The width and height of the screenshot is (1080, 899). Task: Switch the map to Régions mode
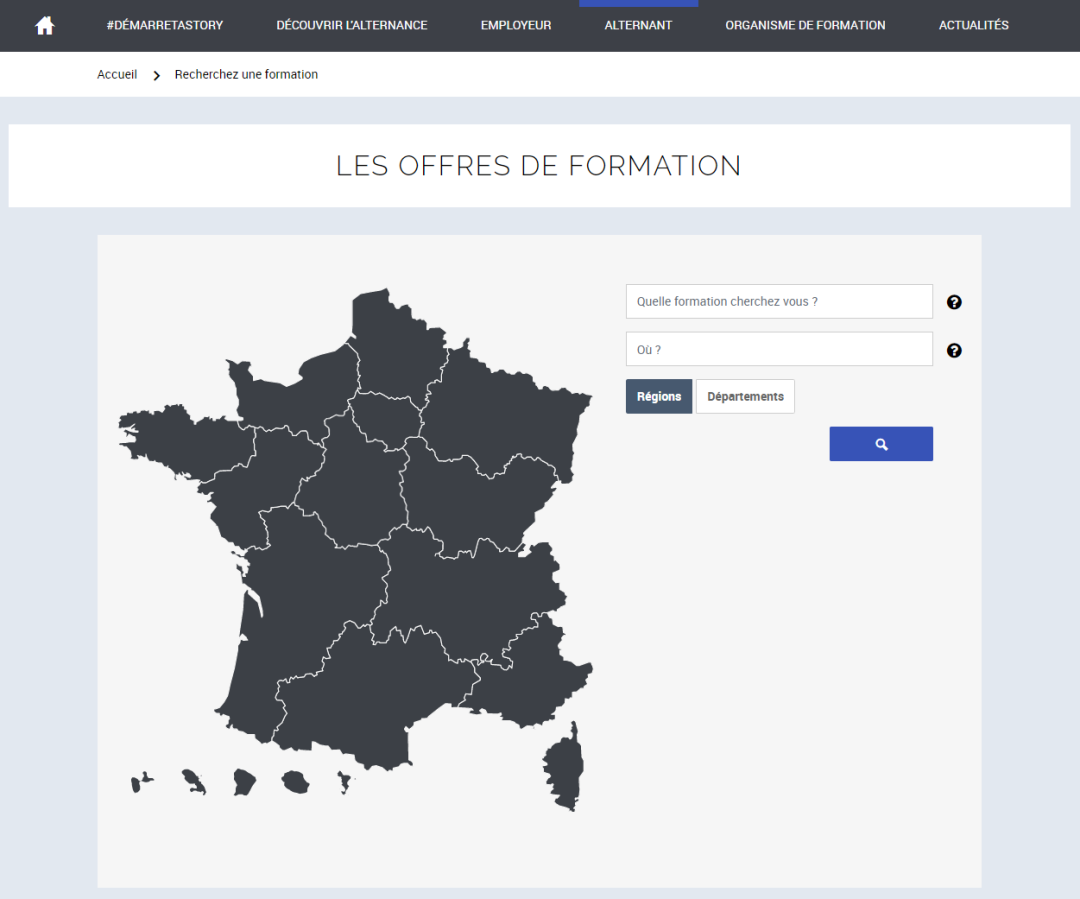tap(659, 397)
